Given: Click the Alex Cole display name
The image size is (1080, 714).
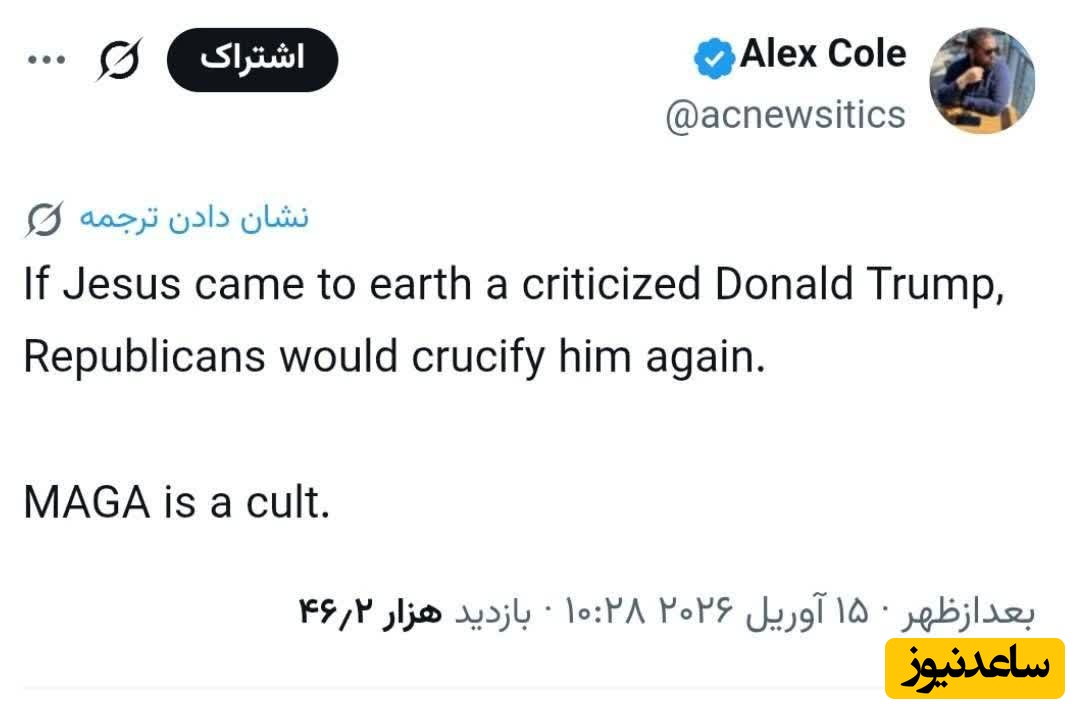Looking at the screenshot, I should point(823,54).
